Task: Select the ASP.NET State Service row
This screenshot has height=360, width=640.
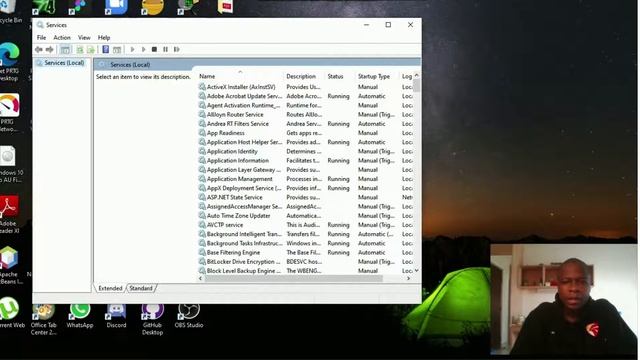Action: click(305, 197)
